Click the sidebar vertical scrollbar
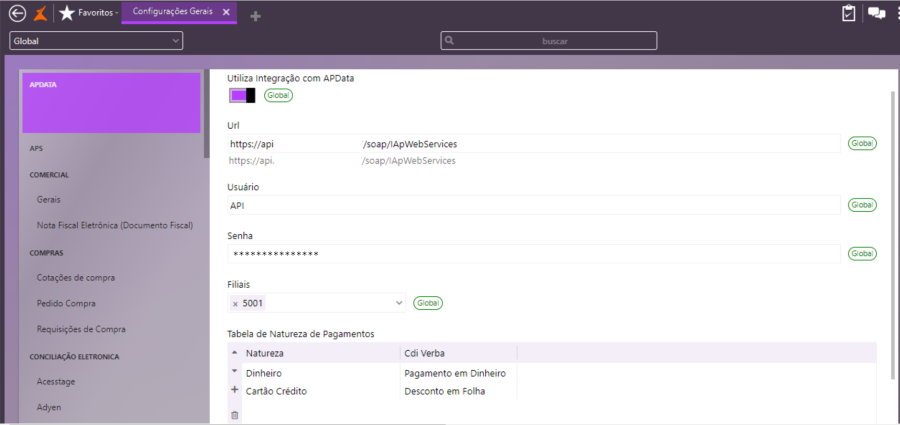 pyautogui.click(x=206, y=113)
